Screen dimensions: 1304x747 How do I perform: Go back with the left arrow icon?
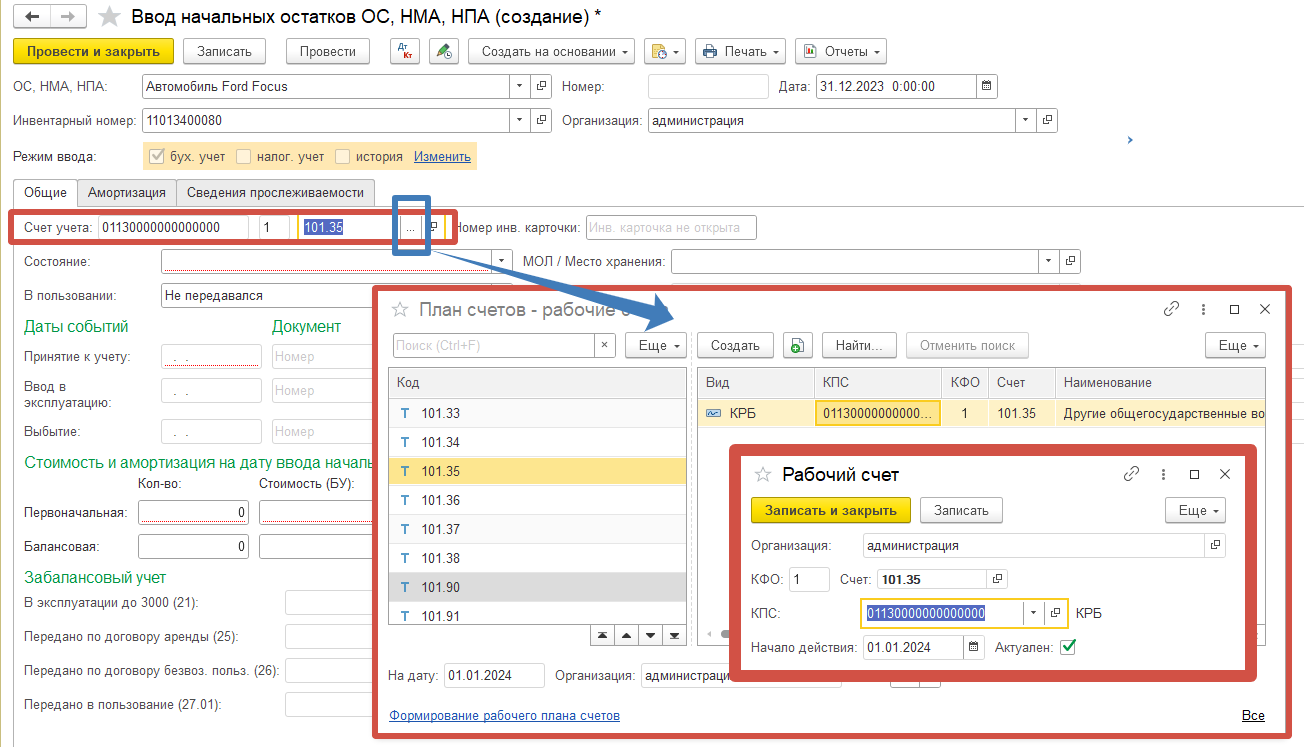pos(32,16)
